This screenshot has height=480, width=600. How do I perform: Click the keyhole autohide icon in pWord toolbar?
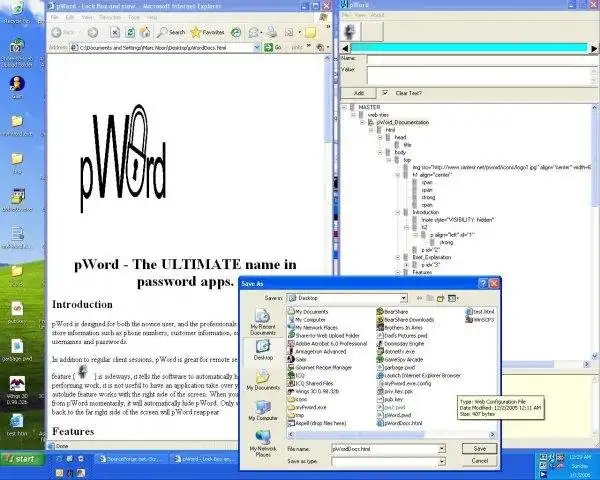351,31
